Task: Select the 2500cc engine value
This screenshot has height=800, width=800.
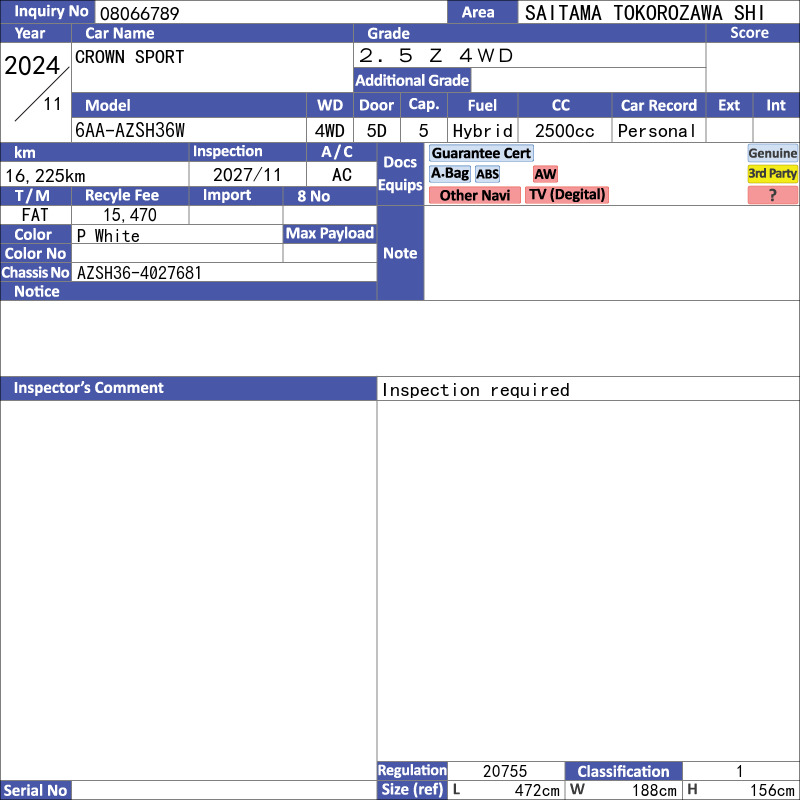Action: pyautogui.click(x=564, y=131)
